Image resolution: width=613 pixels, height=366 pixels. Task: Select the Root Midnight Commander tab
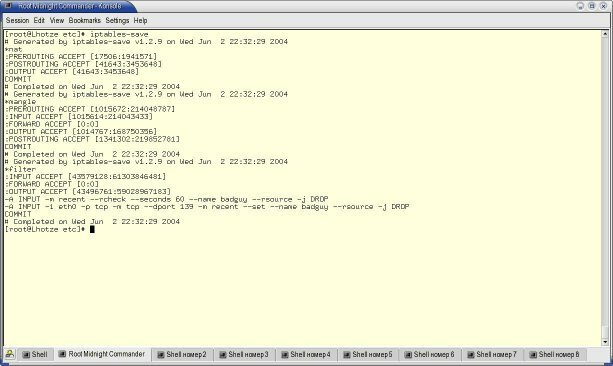pos(102,354)
